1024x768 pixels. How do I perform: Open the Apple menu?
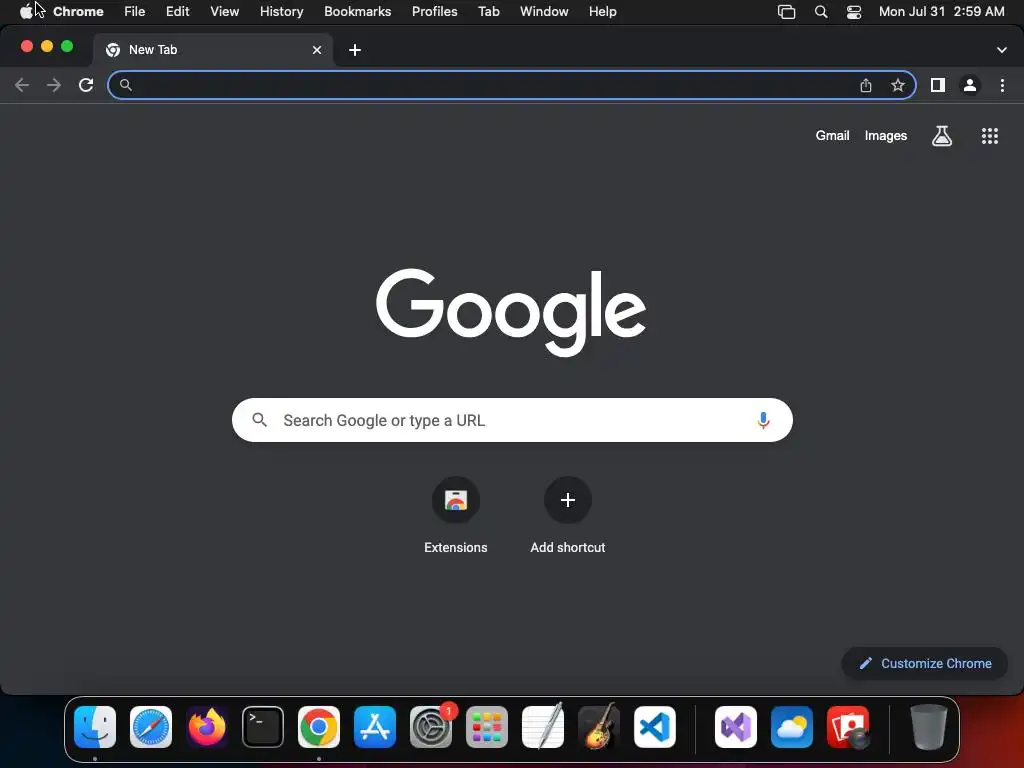25,11
